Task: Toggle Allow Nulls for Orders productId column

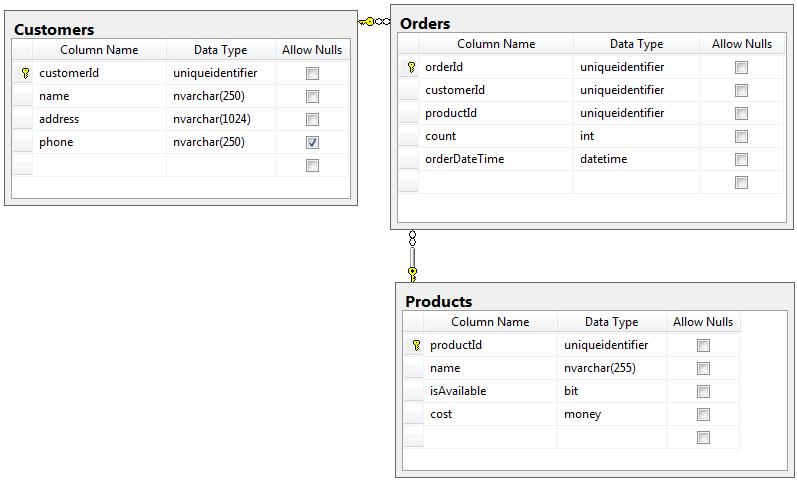Action: (741, 113)
